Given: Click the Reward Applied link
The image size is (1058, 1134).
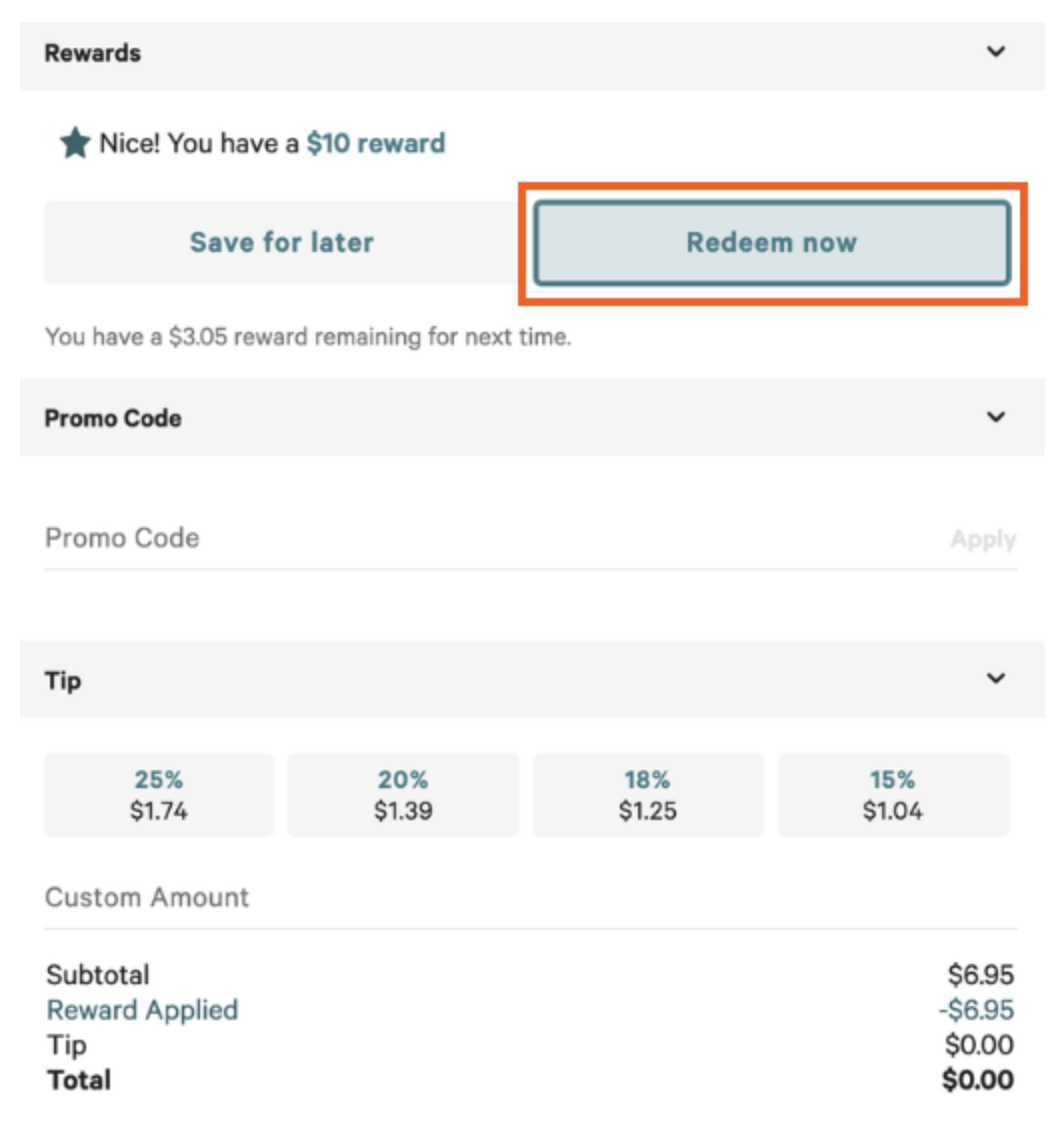Looking at the screenshot, I should click(x=141, y=1010).
